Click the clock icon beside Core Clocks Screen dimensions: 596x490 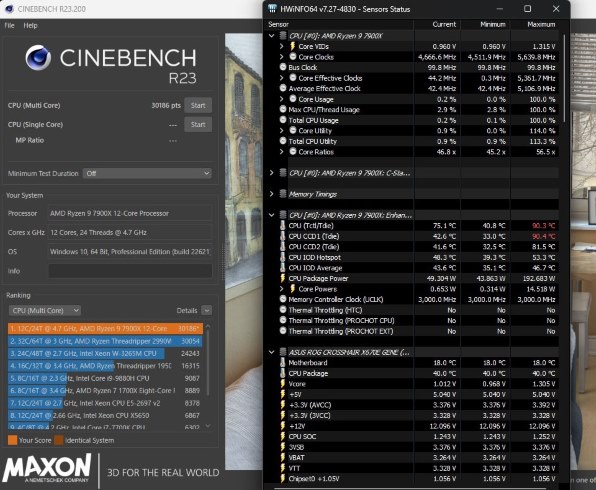[293, 57]
